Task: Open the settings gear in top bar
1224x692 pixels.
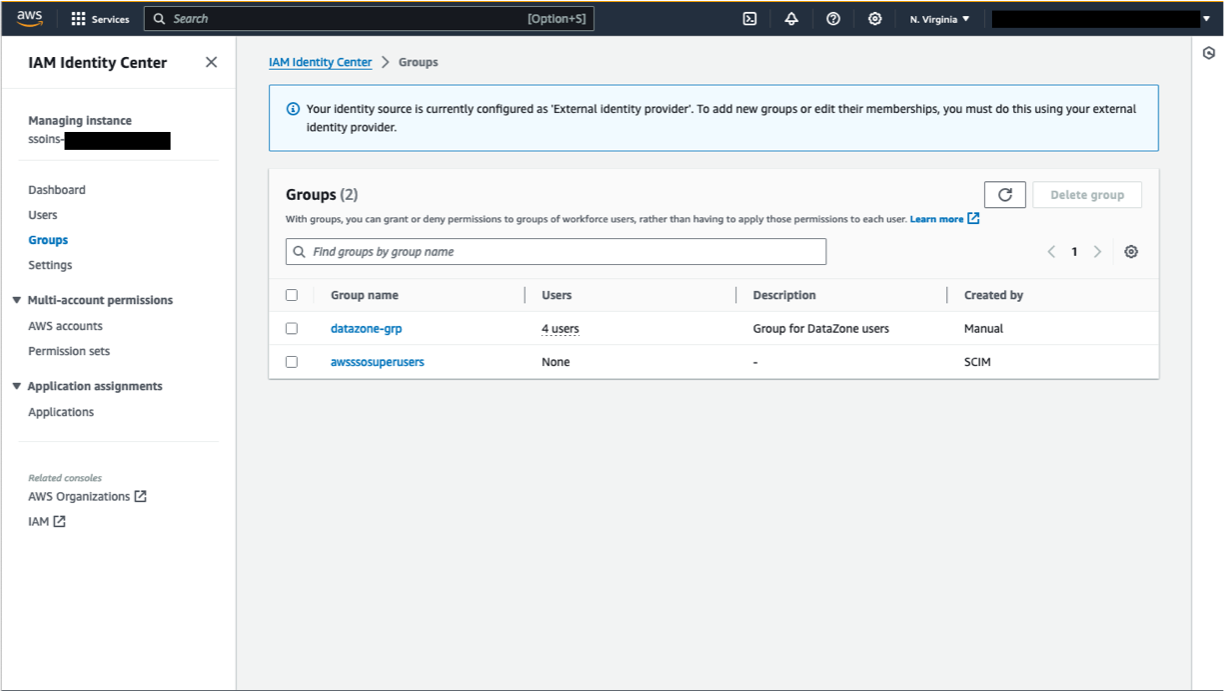Action: pos(875,18)
